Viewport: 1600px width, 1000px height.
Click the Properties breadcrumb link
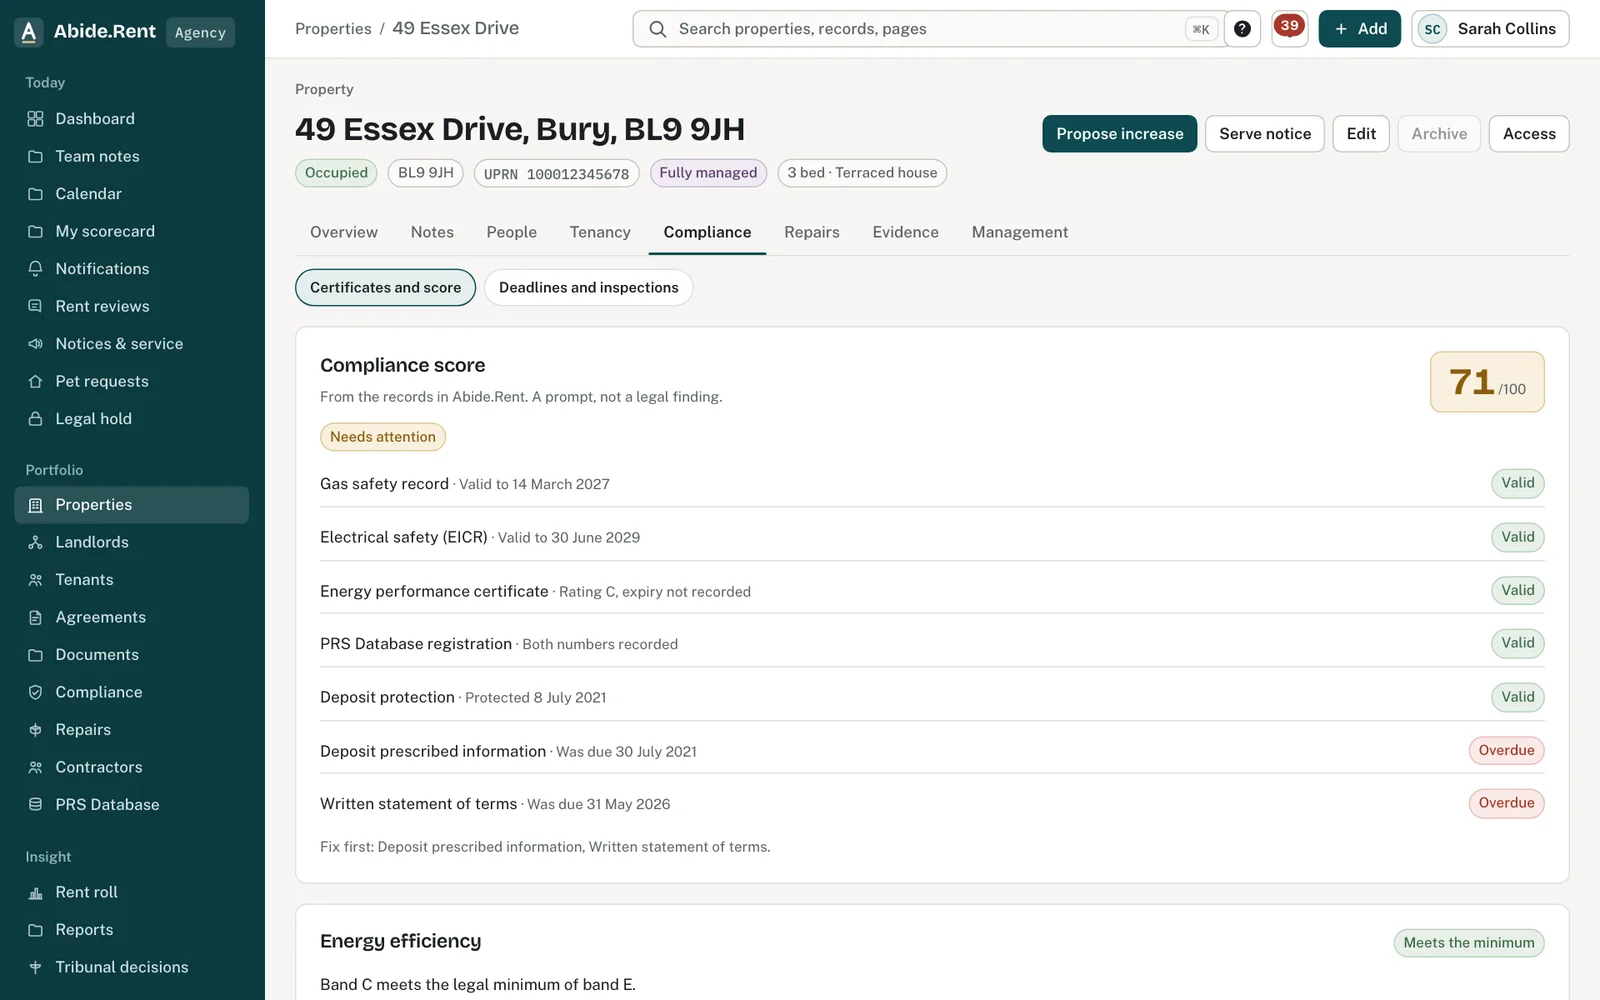coord(333,29)
